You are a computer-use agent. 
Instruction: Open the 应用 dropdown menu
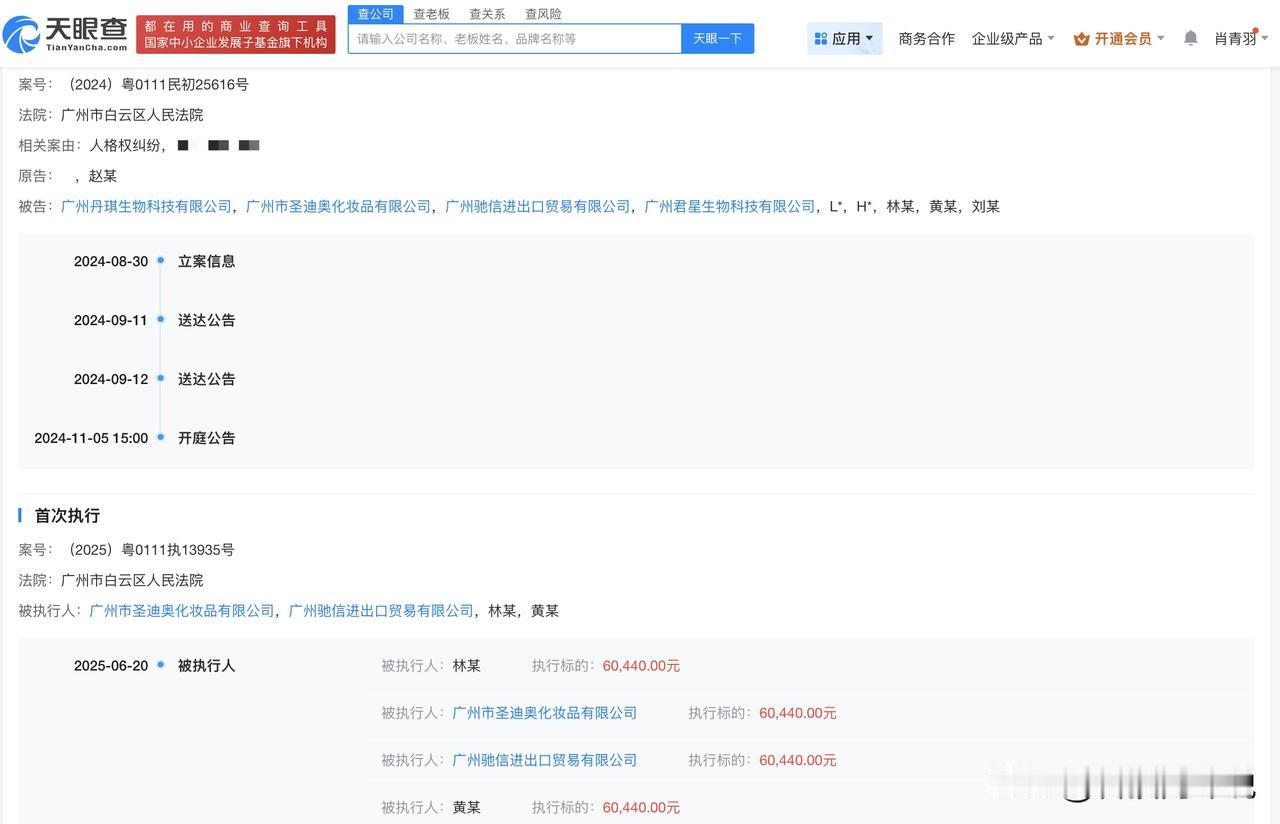tap(845, 38)
